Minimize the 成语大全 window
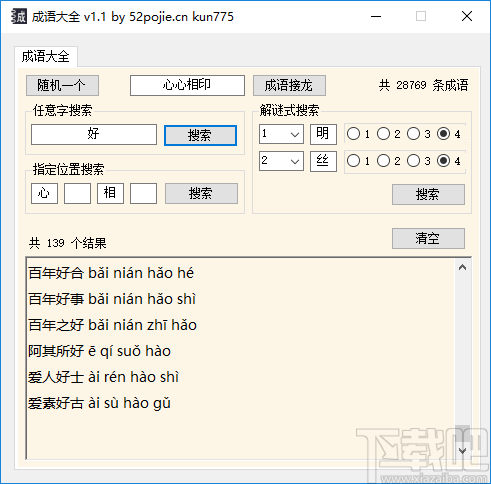This screenshot has width=491, height=484. [376, 16]
